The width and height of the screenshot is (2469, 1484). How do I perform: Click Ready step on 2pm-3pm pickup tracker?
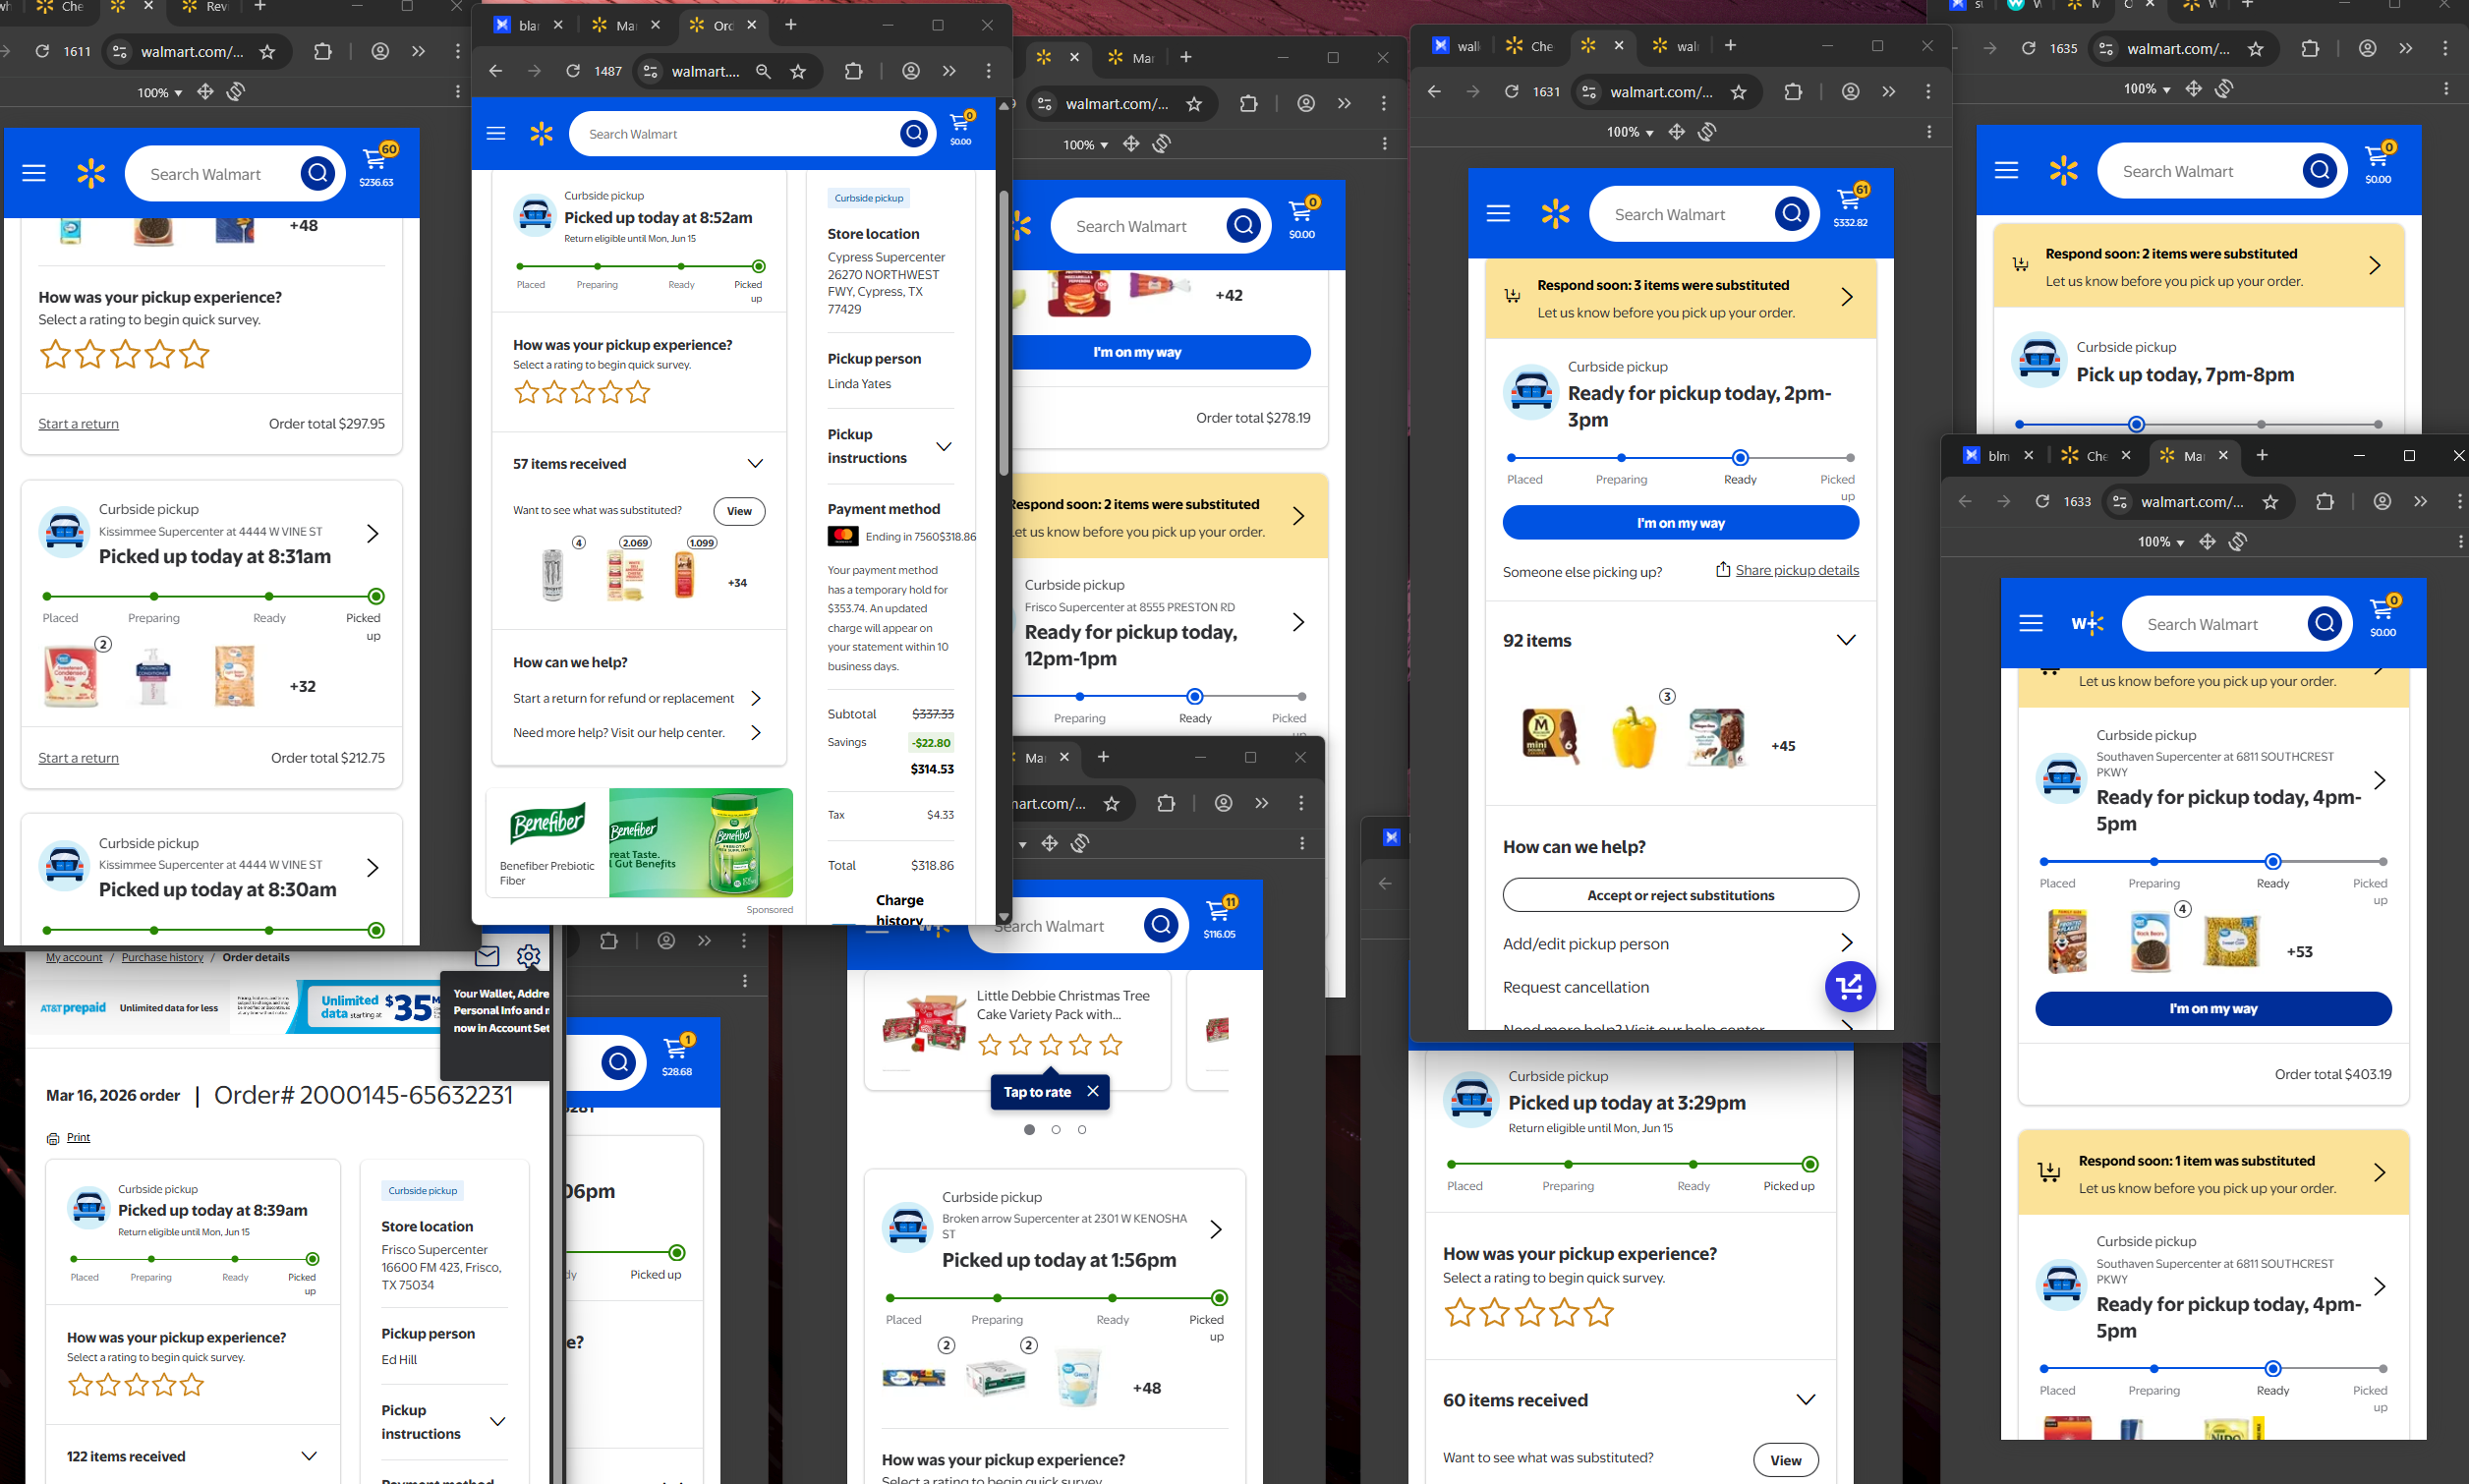tap(1739, 458)
